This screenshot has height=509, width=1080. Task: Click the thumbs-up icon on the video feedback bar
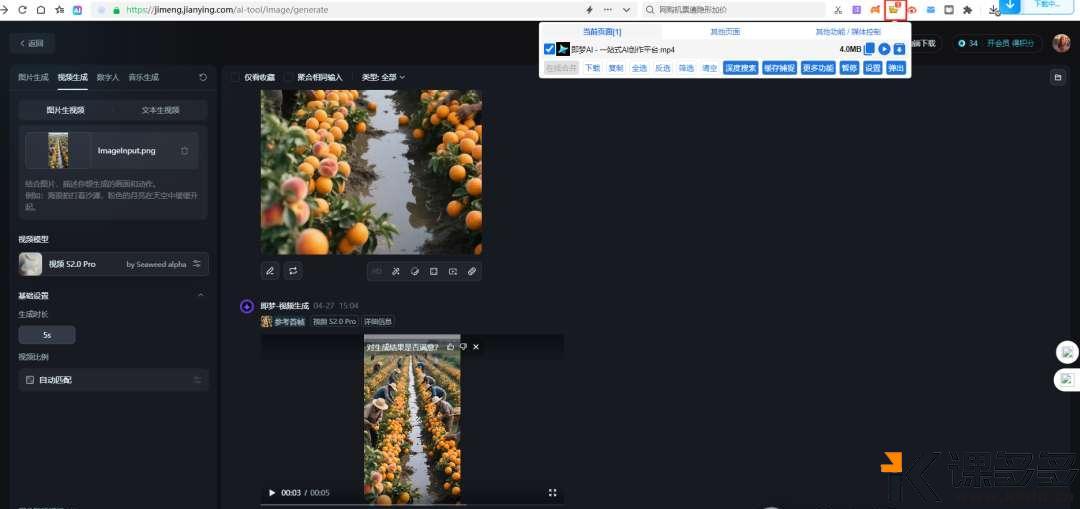point(450,347)
